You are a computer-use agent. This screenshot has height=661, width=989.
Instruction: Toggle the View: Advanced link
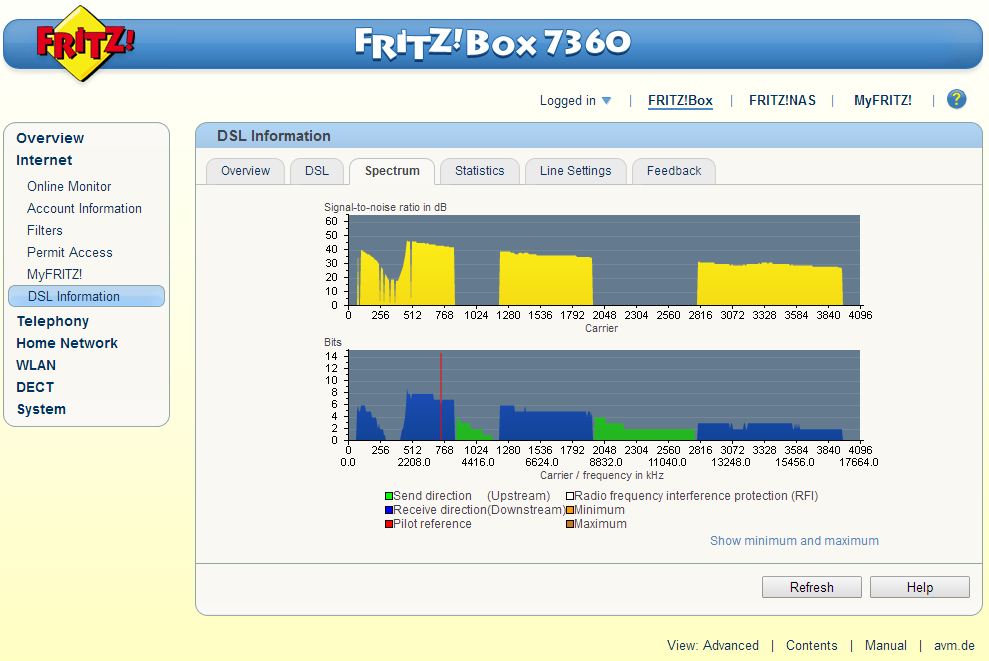tap(713, 645)
